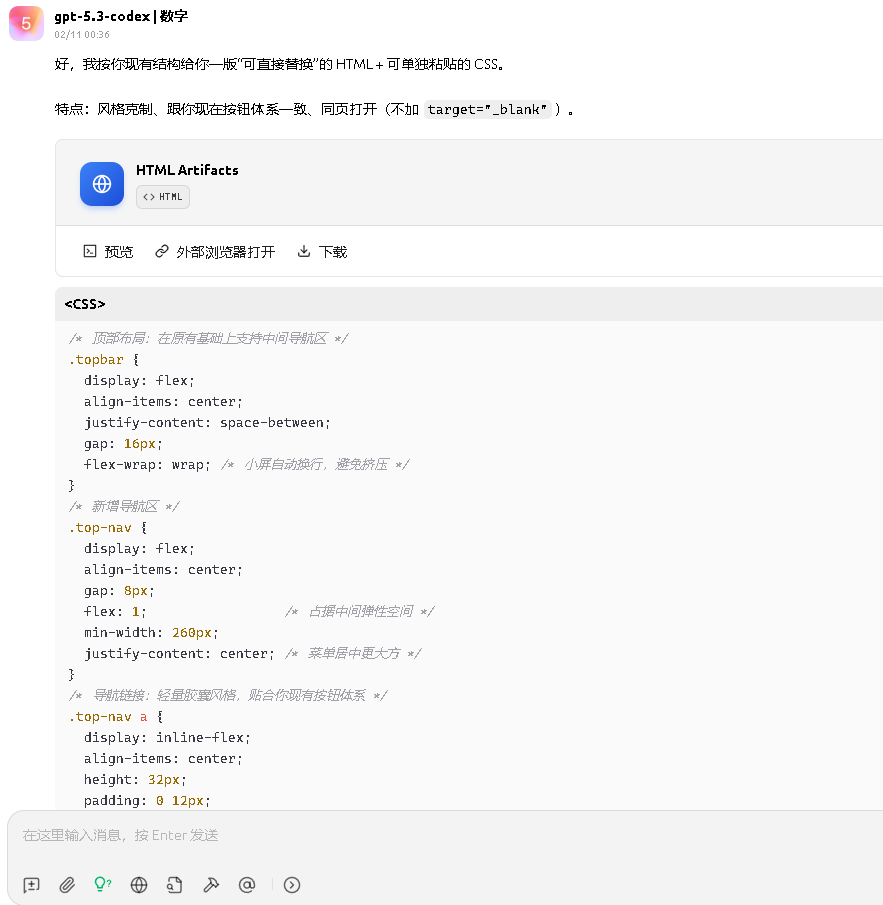Click the HTML Artifacts title

click(x=187, y=170)
